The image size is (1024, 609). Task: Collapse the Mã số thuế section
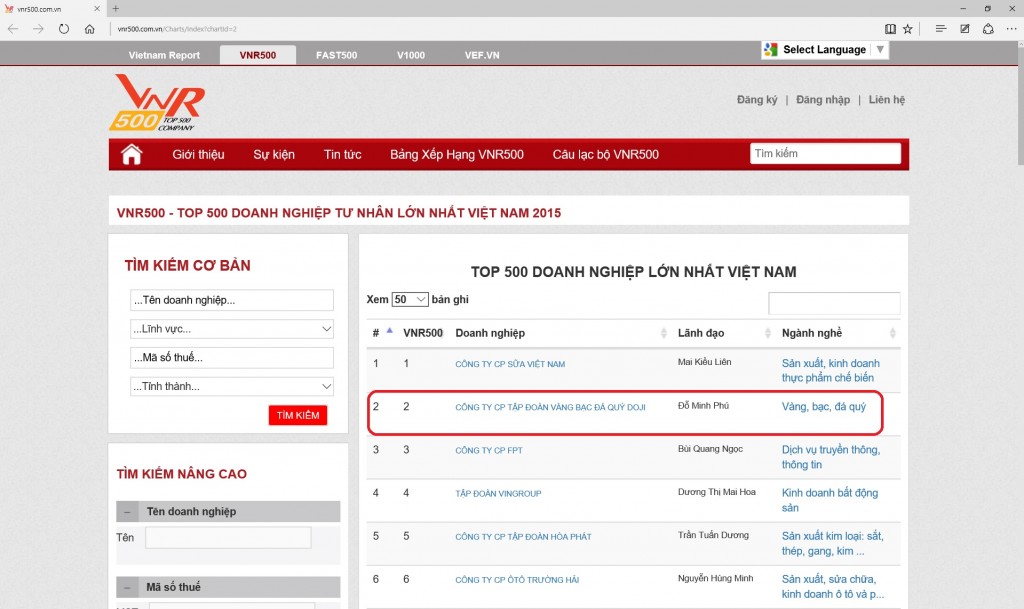[x=127, y=587]
